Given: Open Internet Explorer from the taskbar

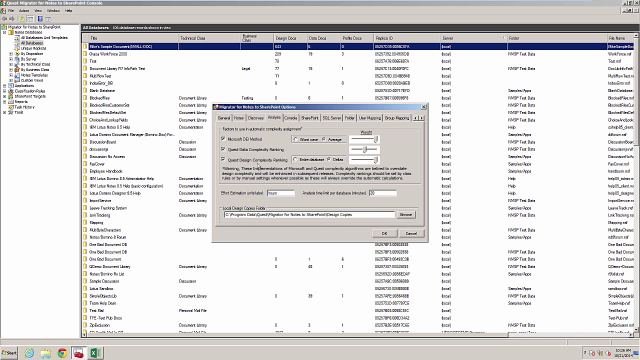Looking at the screenshot, I should [x=29, y=353].
